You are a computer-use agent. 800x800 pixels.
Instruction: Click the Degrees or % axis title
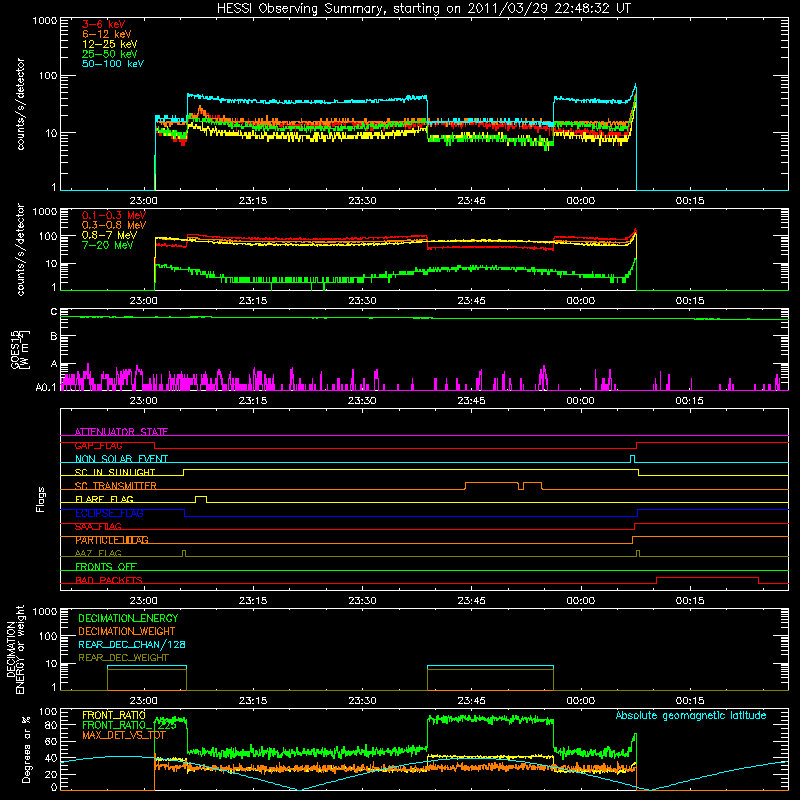click(x=26, y=749)
